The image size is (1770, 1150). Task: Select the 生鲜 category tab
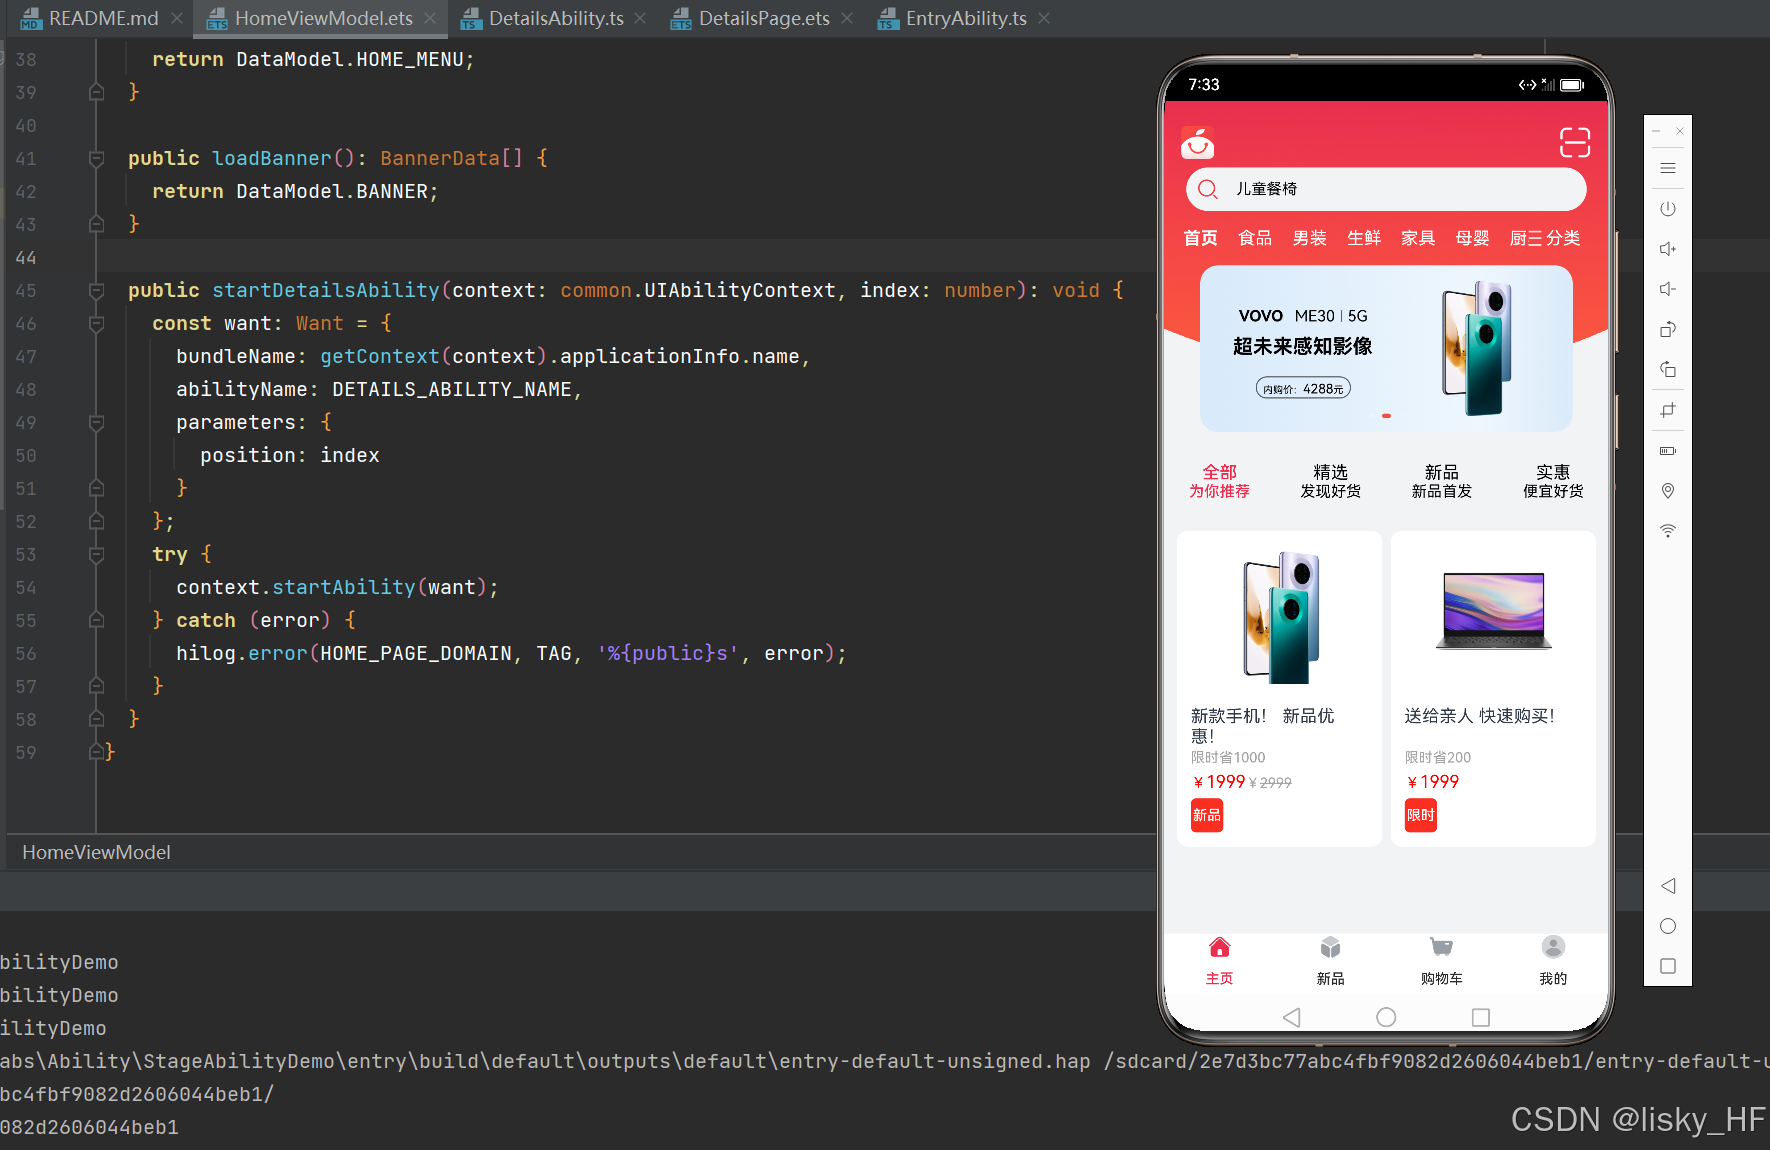pyautogui.click(x=1363, y=238)
